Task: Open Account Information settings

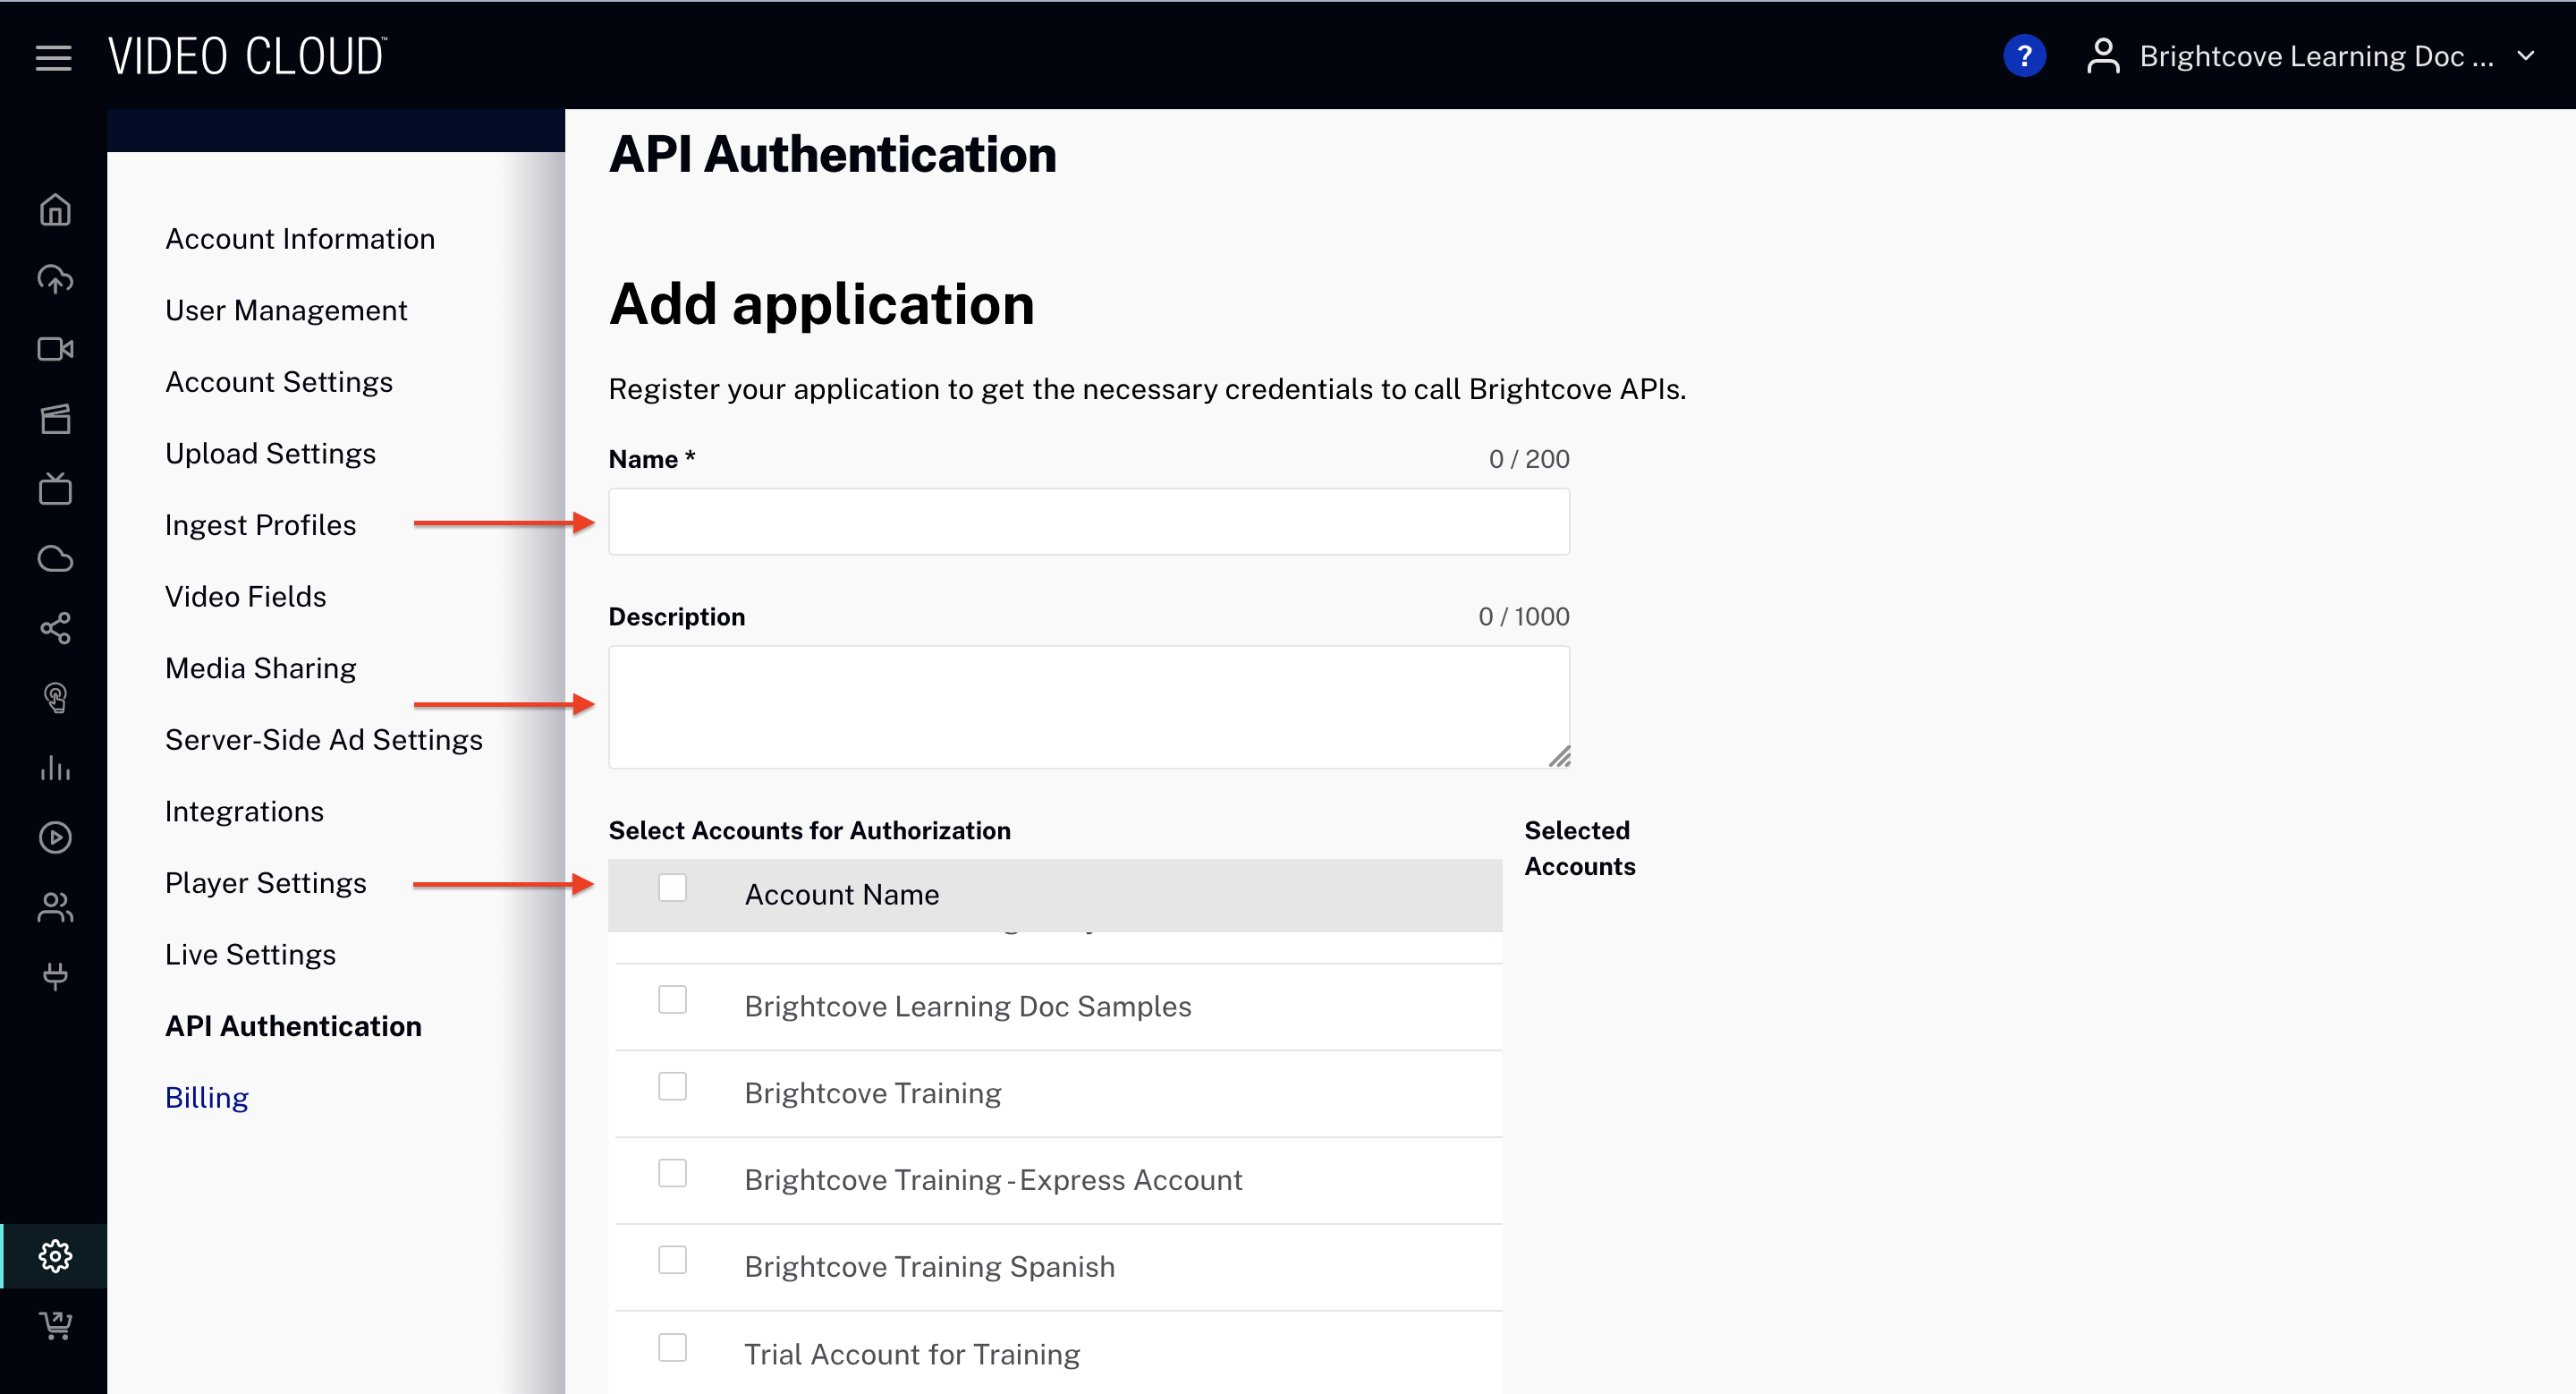Action: pos(300,239)
